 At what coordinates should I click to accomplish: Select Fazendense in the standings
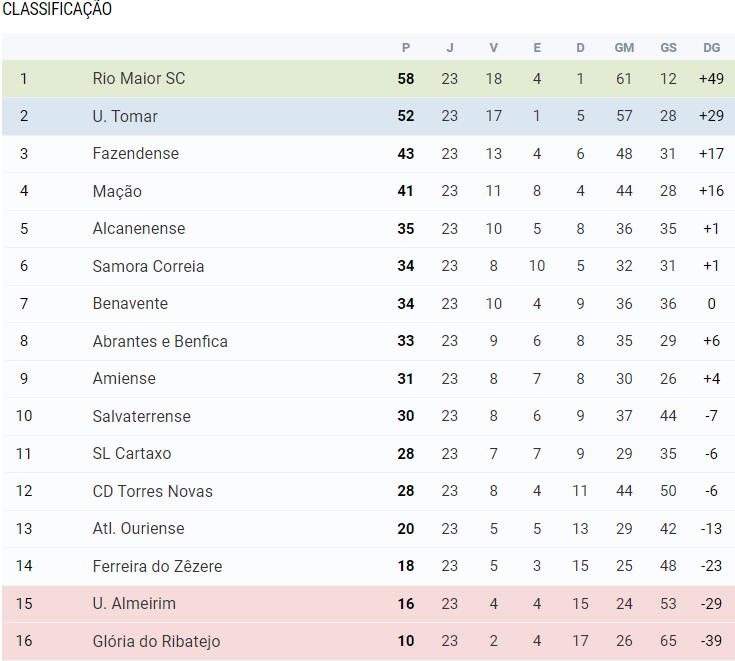[136, 154]
